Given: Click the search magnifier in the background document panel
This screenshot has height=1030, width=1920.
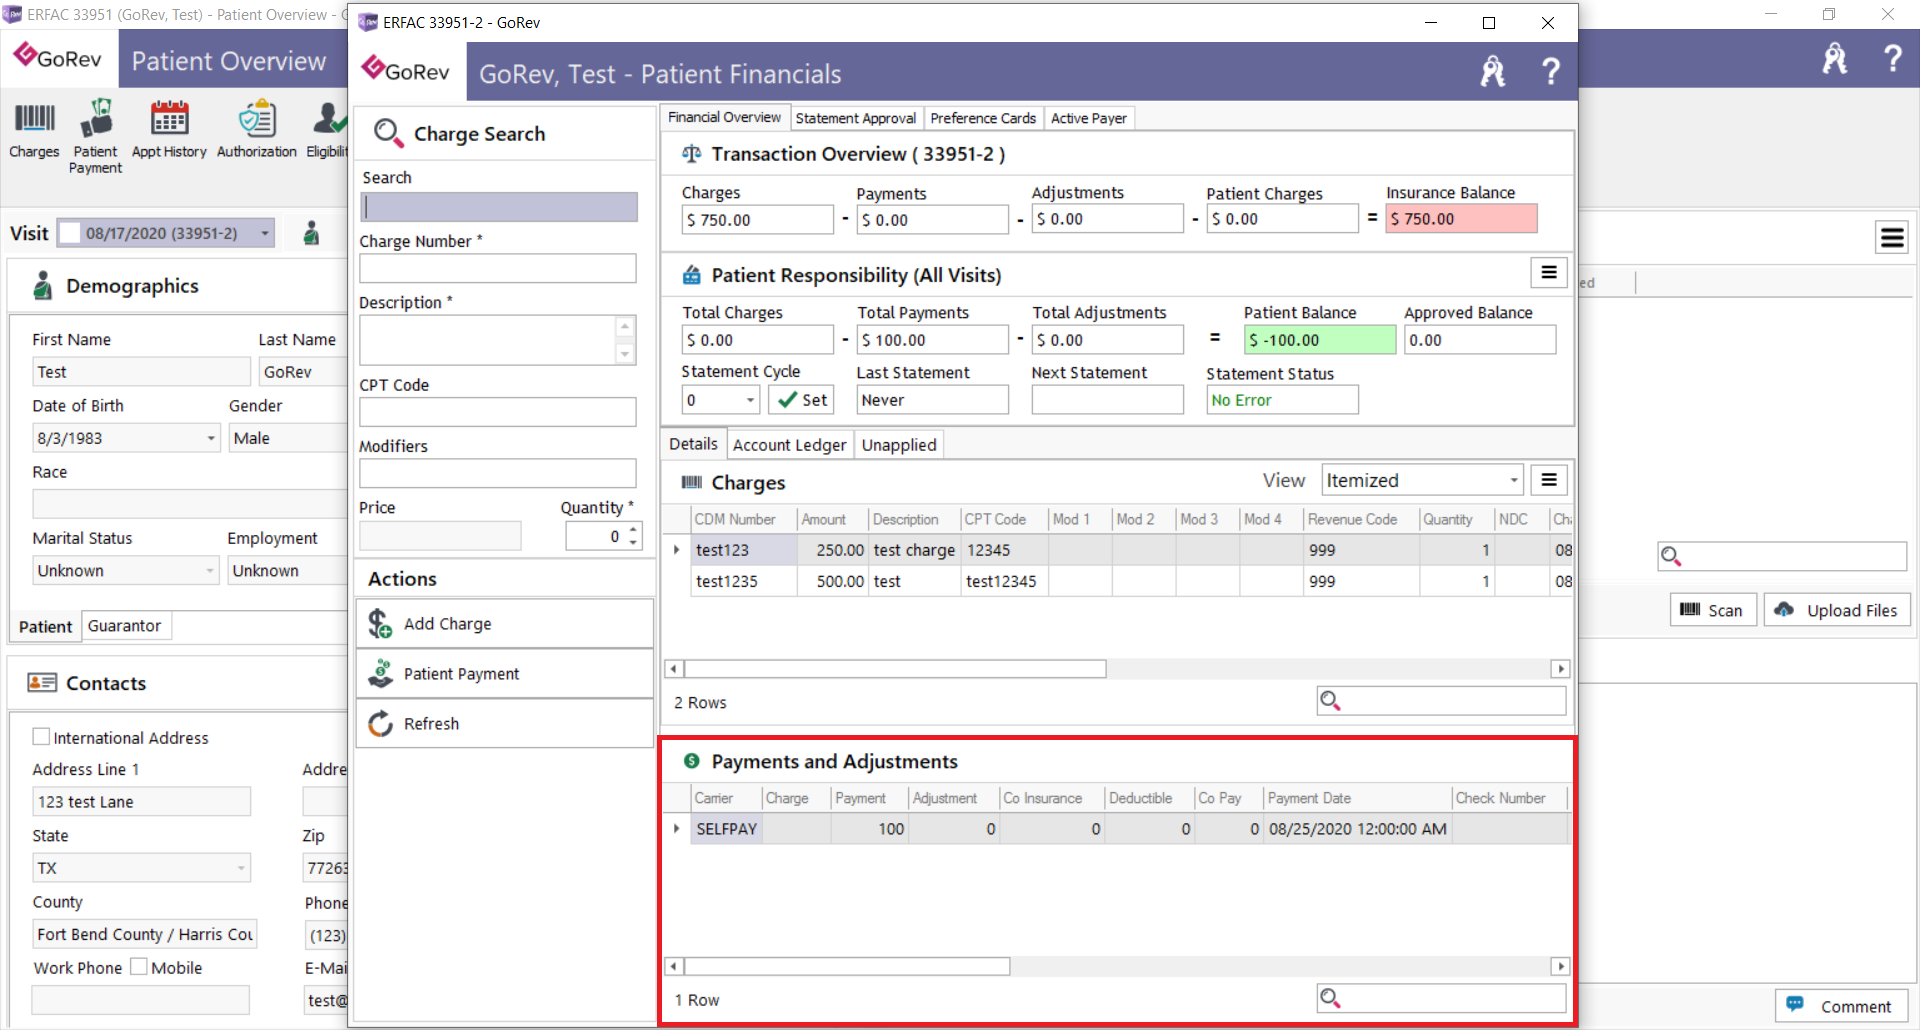Looking at the screenshot, I should pyautogui.click(x=1670, y=556).
